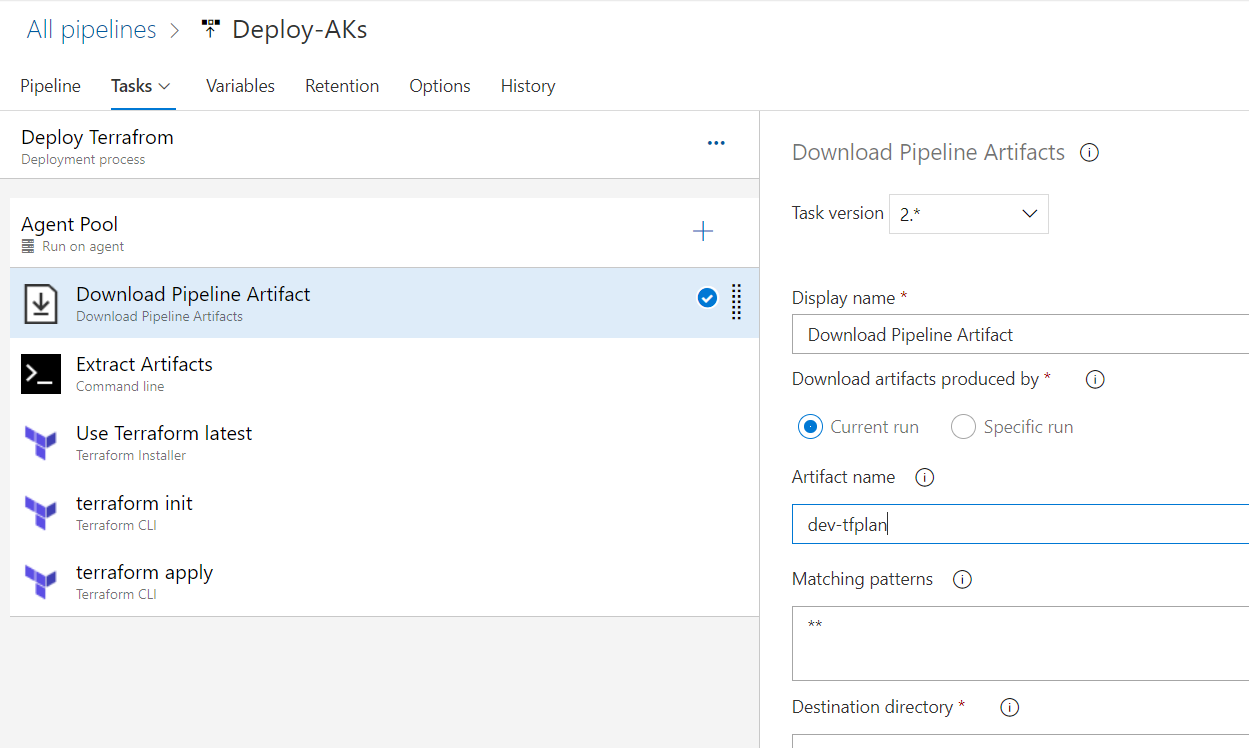Click the info icon next to Artifact name
This screenshot has height=748, width=1249.
(x=924, y=477)
